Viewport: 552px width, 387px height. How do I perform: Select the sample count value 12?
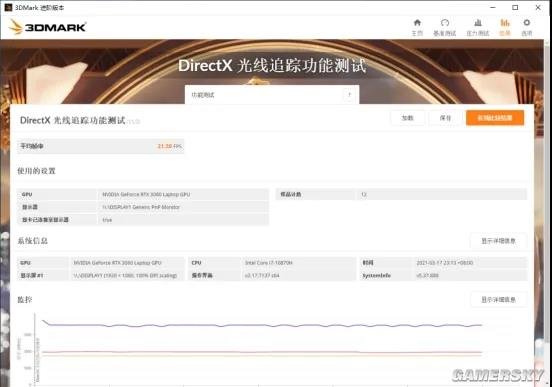point(364,194)
